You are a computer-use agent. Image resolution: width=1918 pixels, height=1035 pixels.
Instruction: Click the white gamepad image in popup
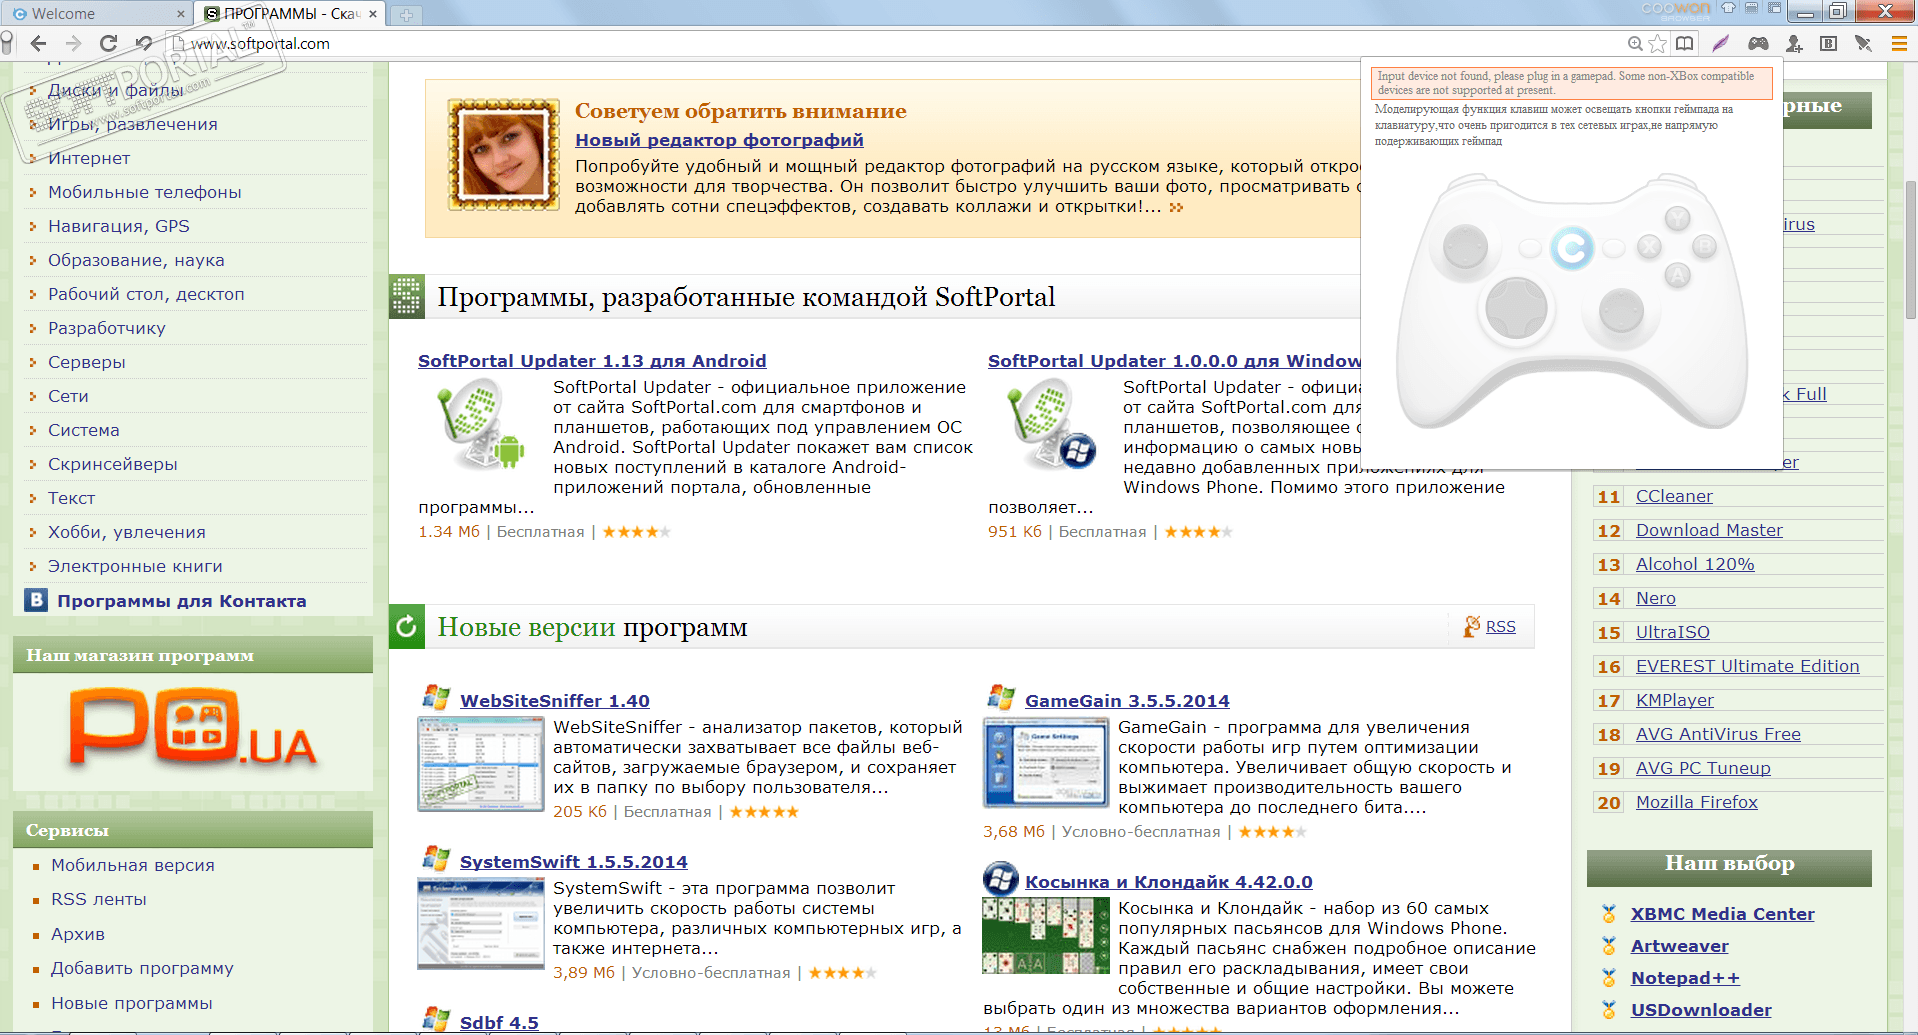tap(1572, 300)
